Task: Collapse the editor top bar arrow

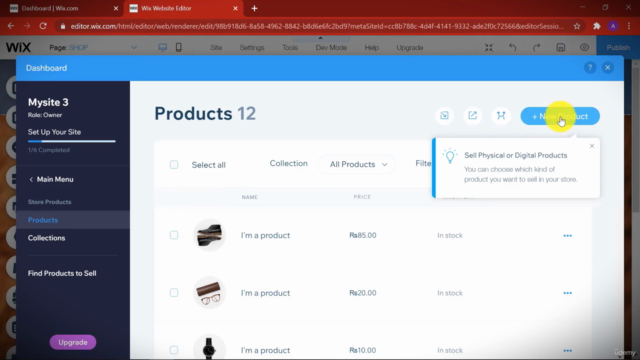Action: pyautogui.click(x=320, y=38)
